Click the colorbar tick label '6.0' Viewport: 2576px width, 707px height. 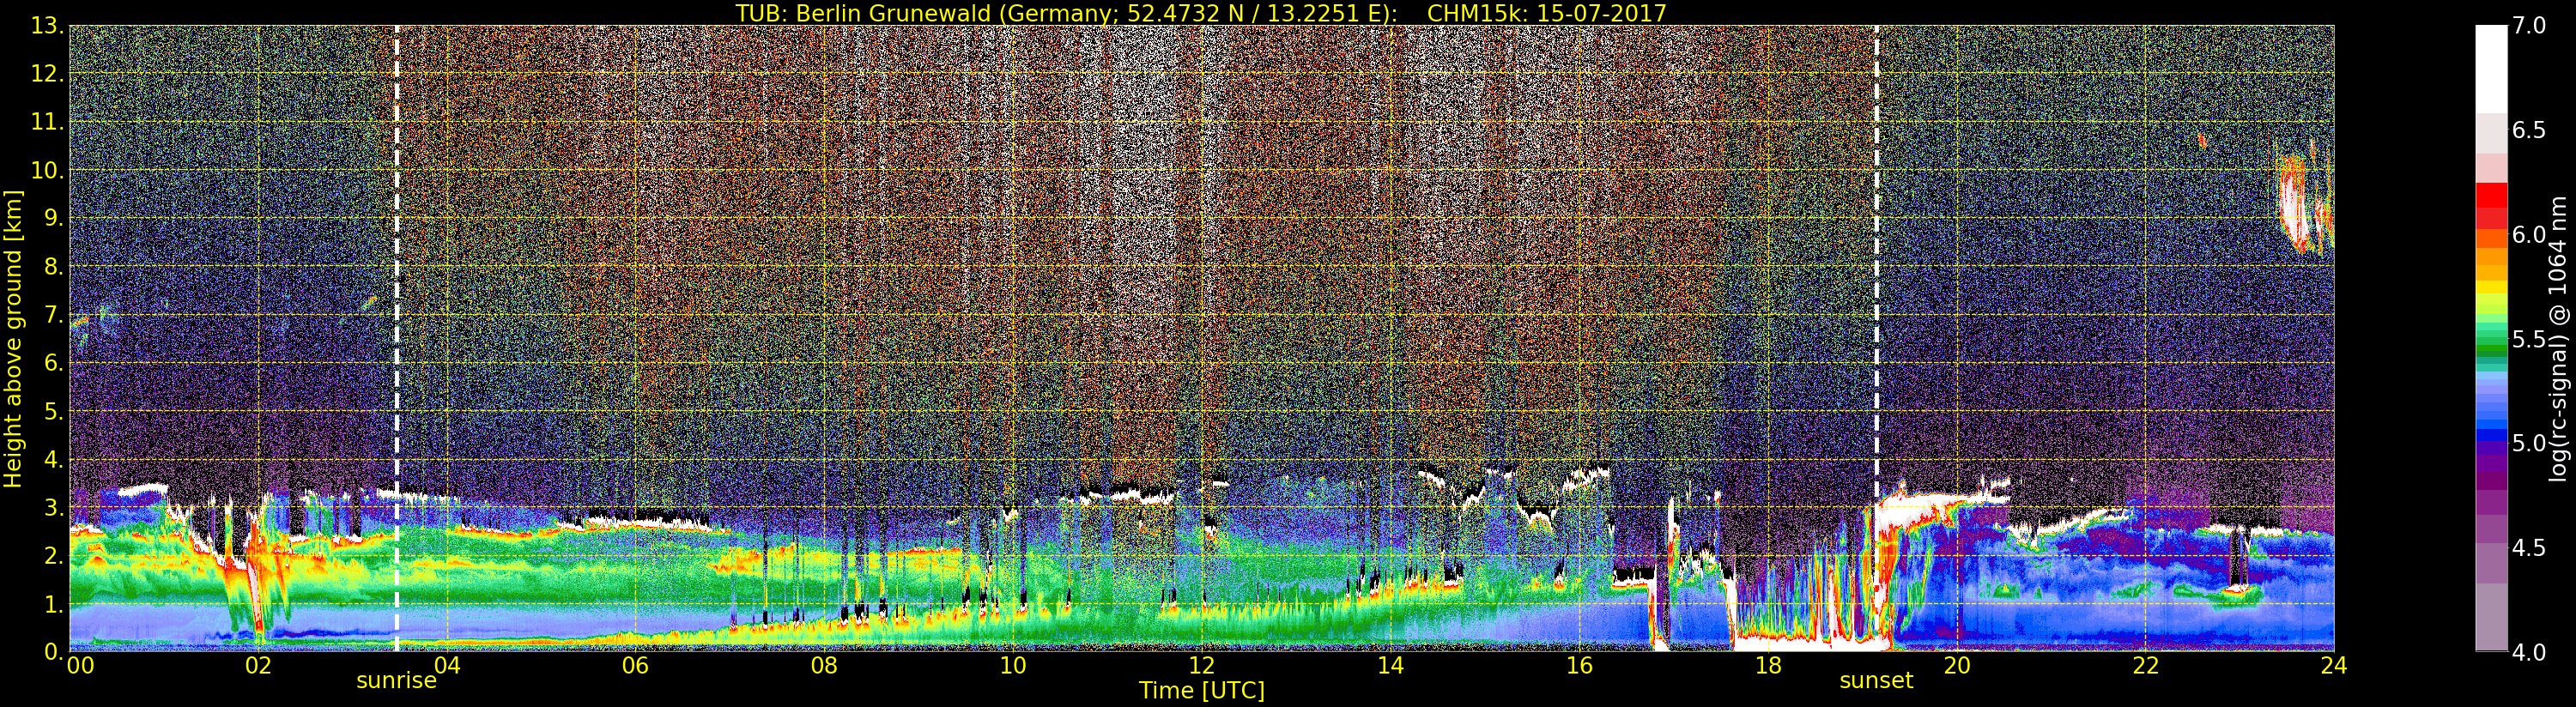[x=2530, y=235]
